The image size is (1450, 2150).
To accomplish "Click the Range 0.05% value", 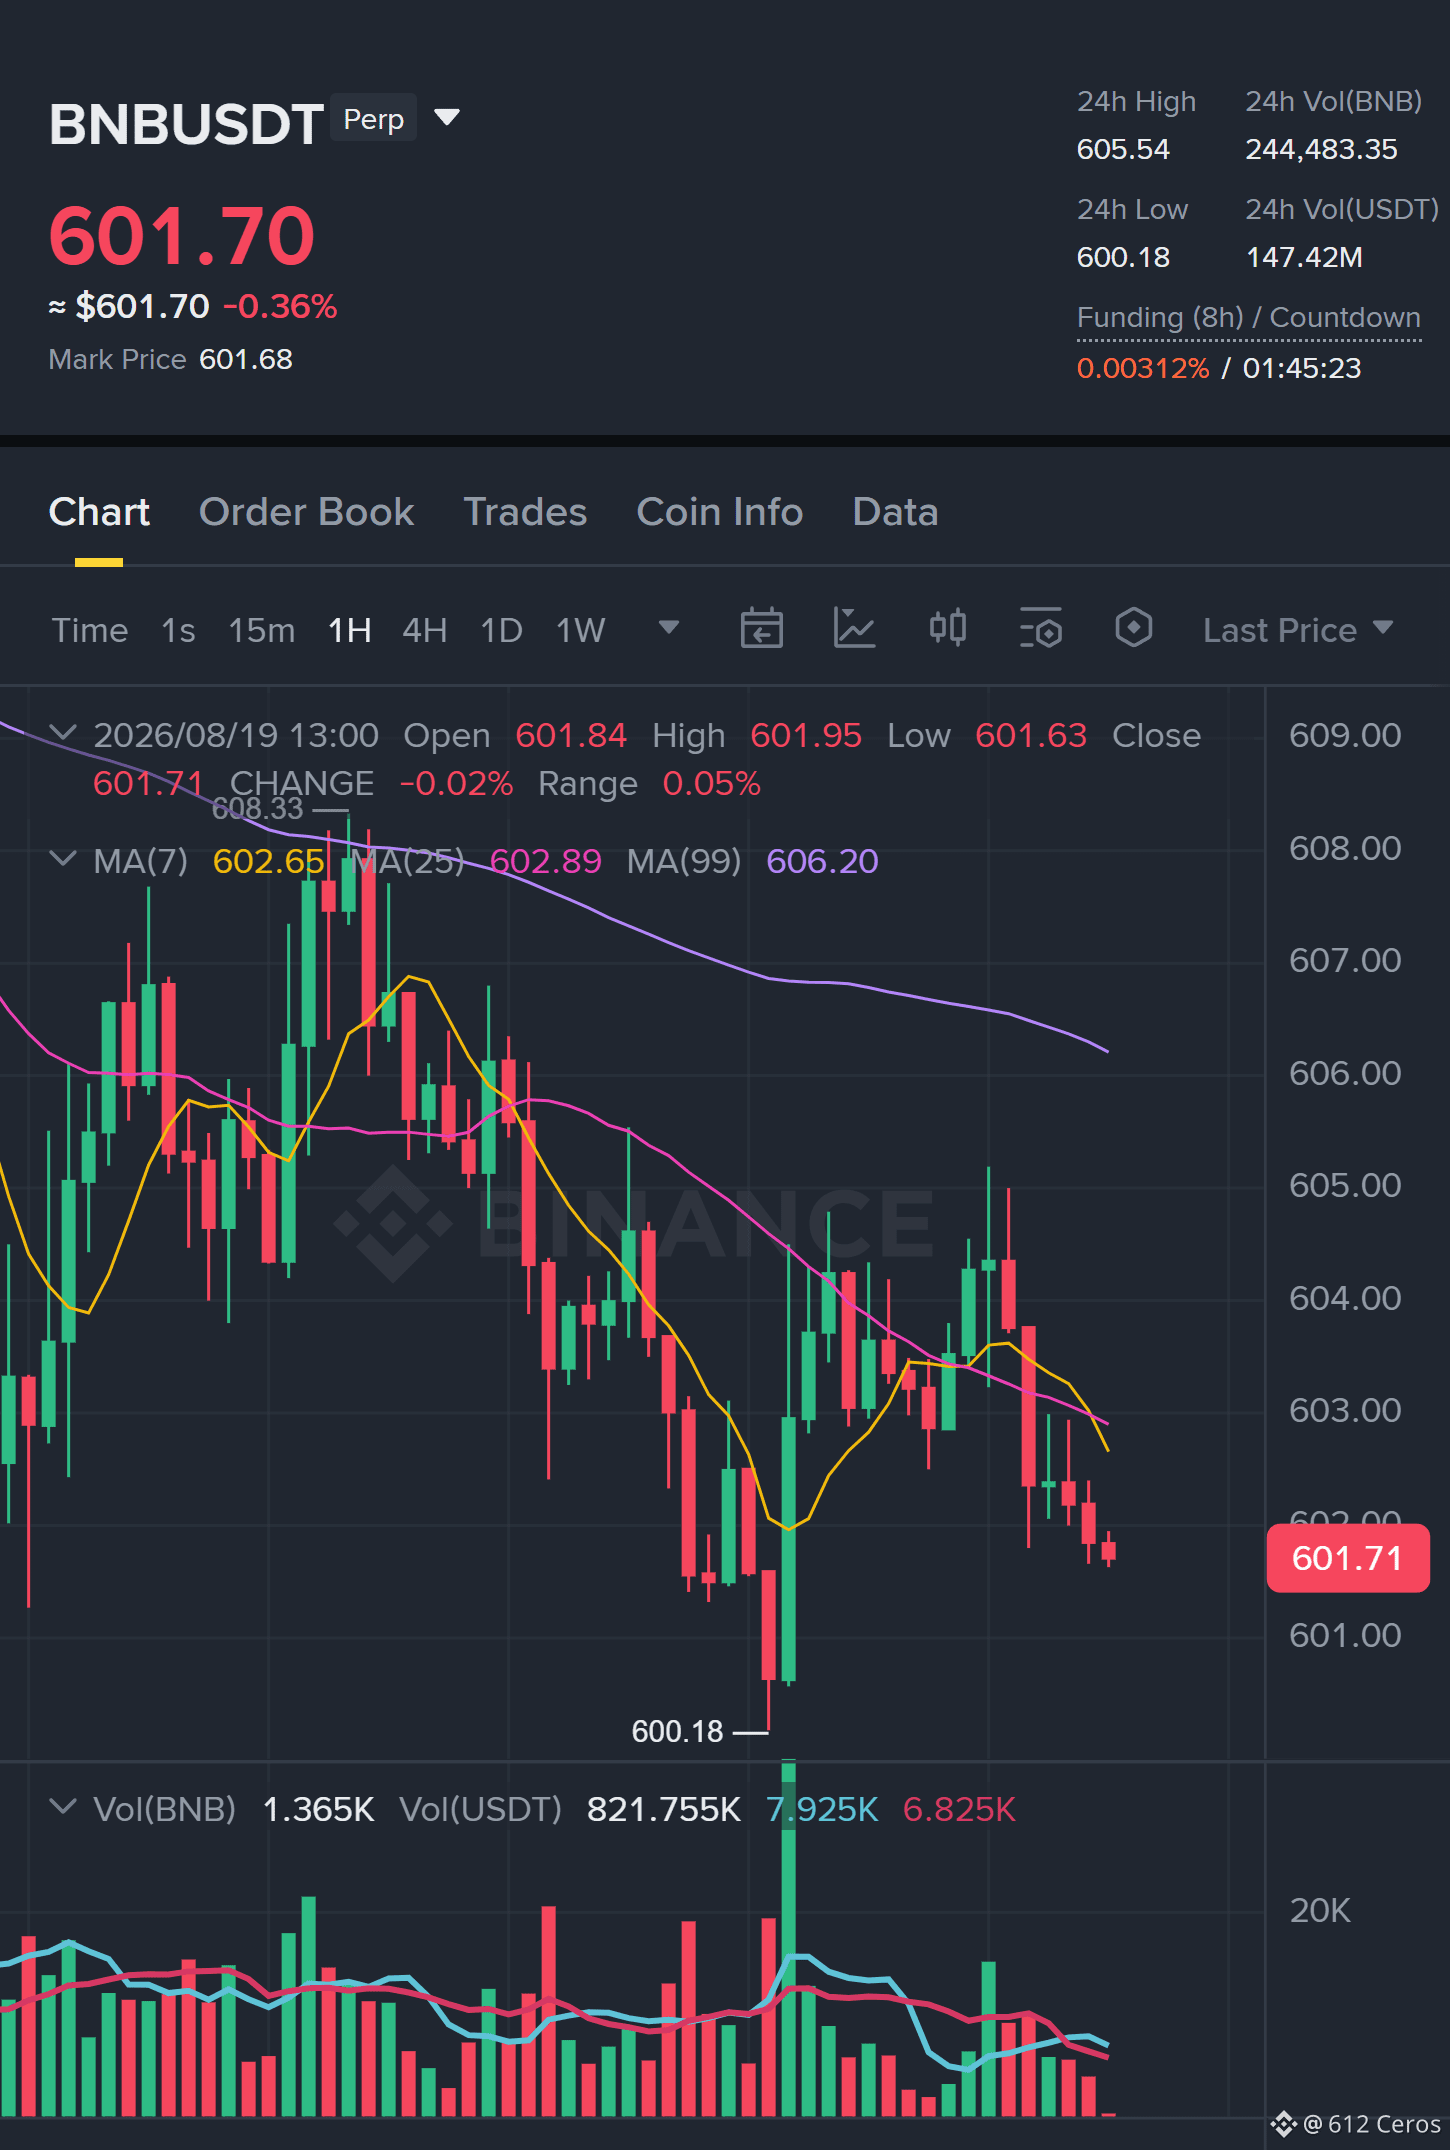I will pos(711,783).
